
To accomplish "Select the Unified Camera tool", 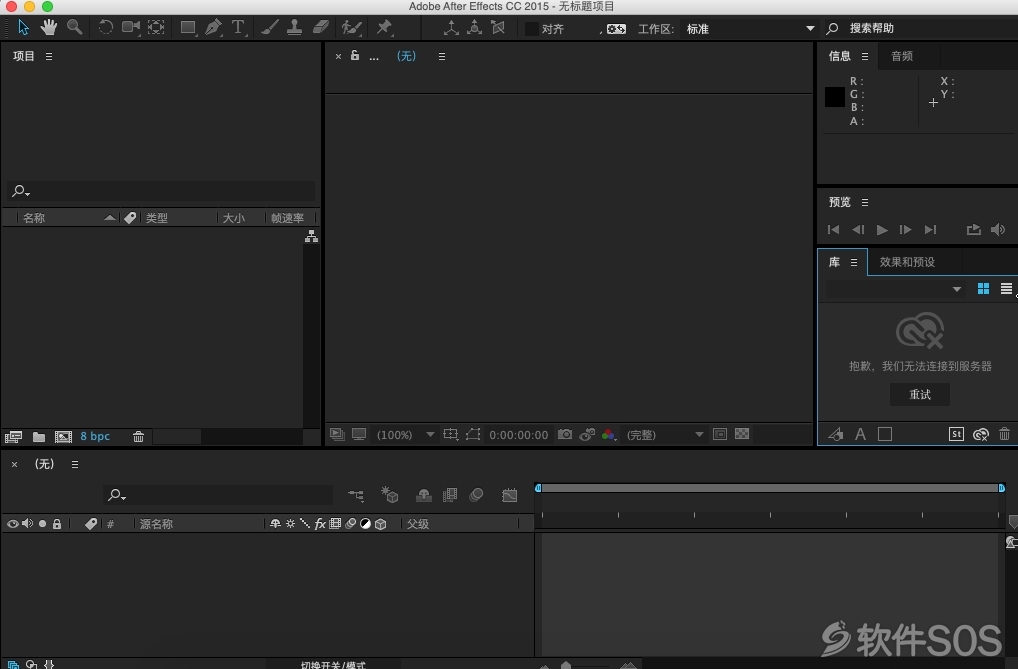I will 131,27.
